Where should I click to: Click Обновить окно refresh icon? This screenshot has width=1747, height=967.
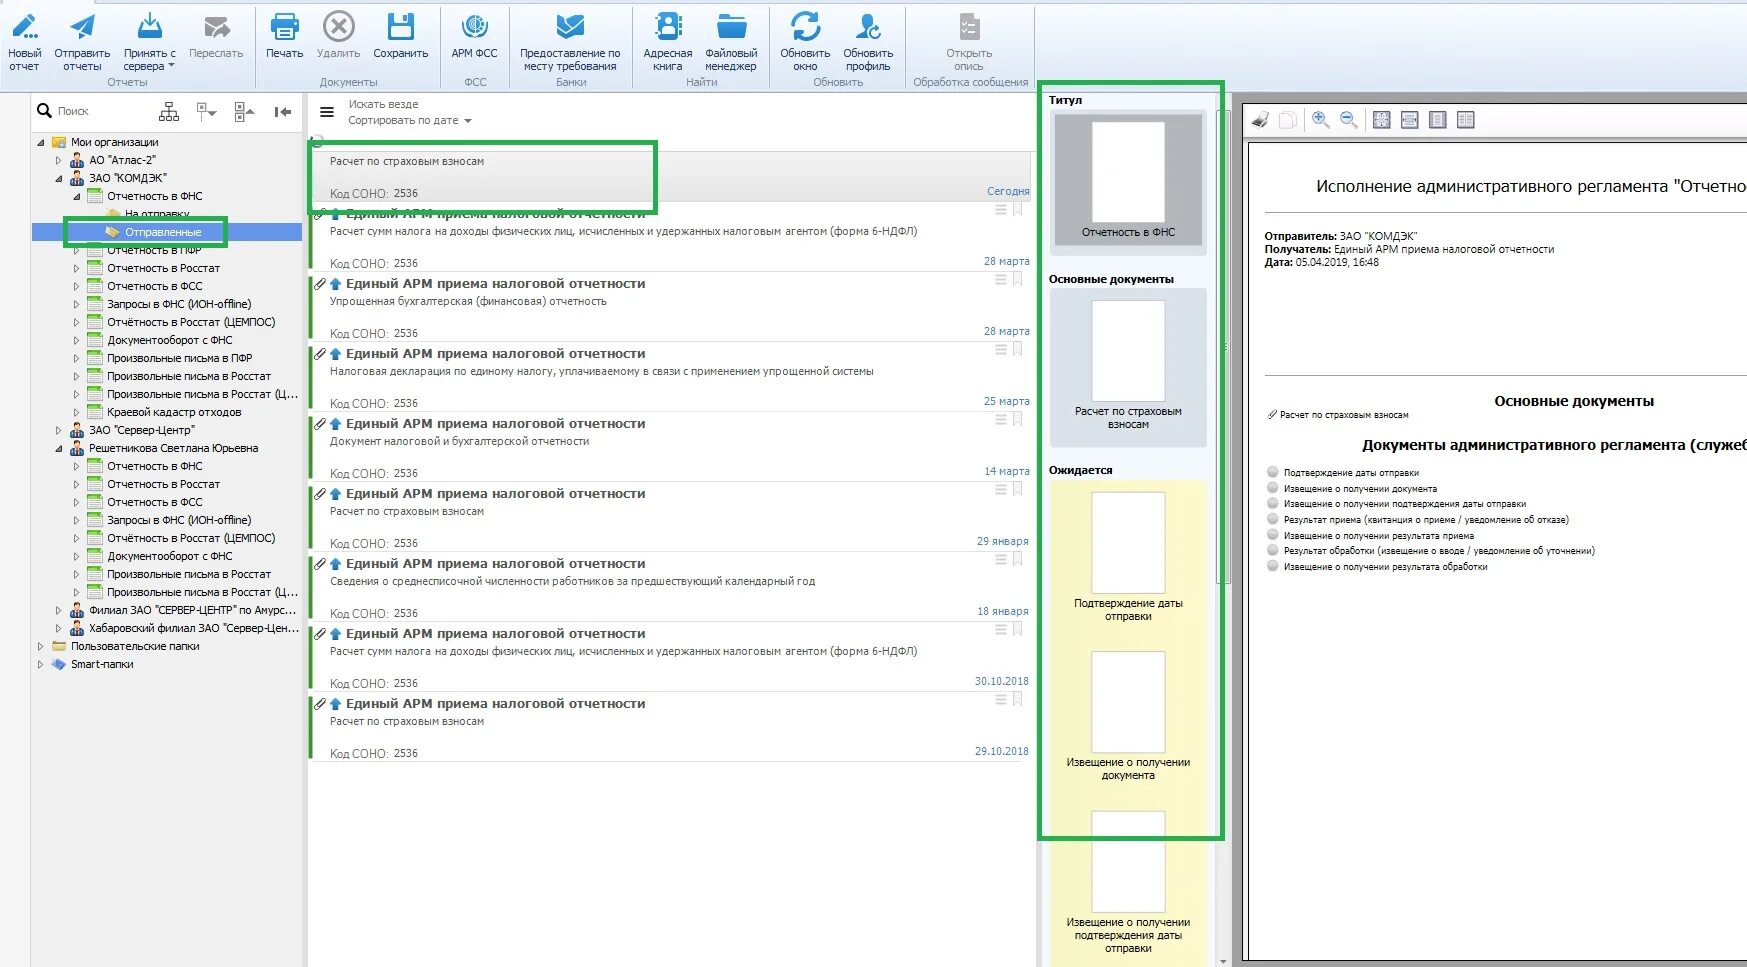click(805, 27)
